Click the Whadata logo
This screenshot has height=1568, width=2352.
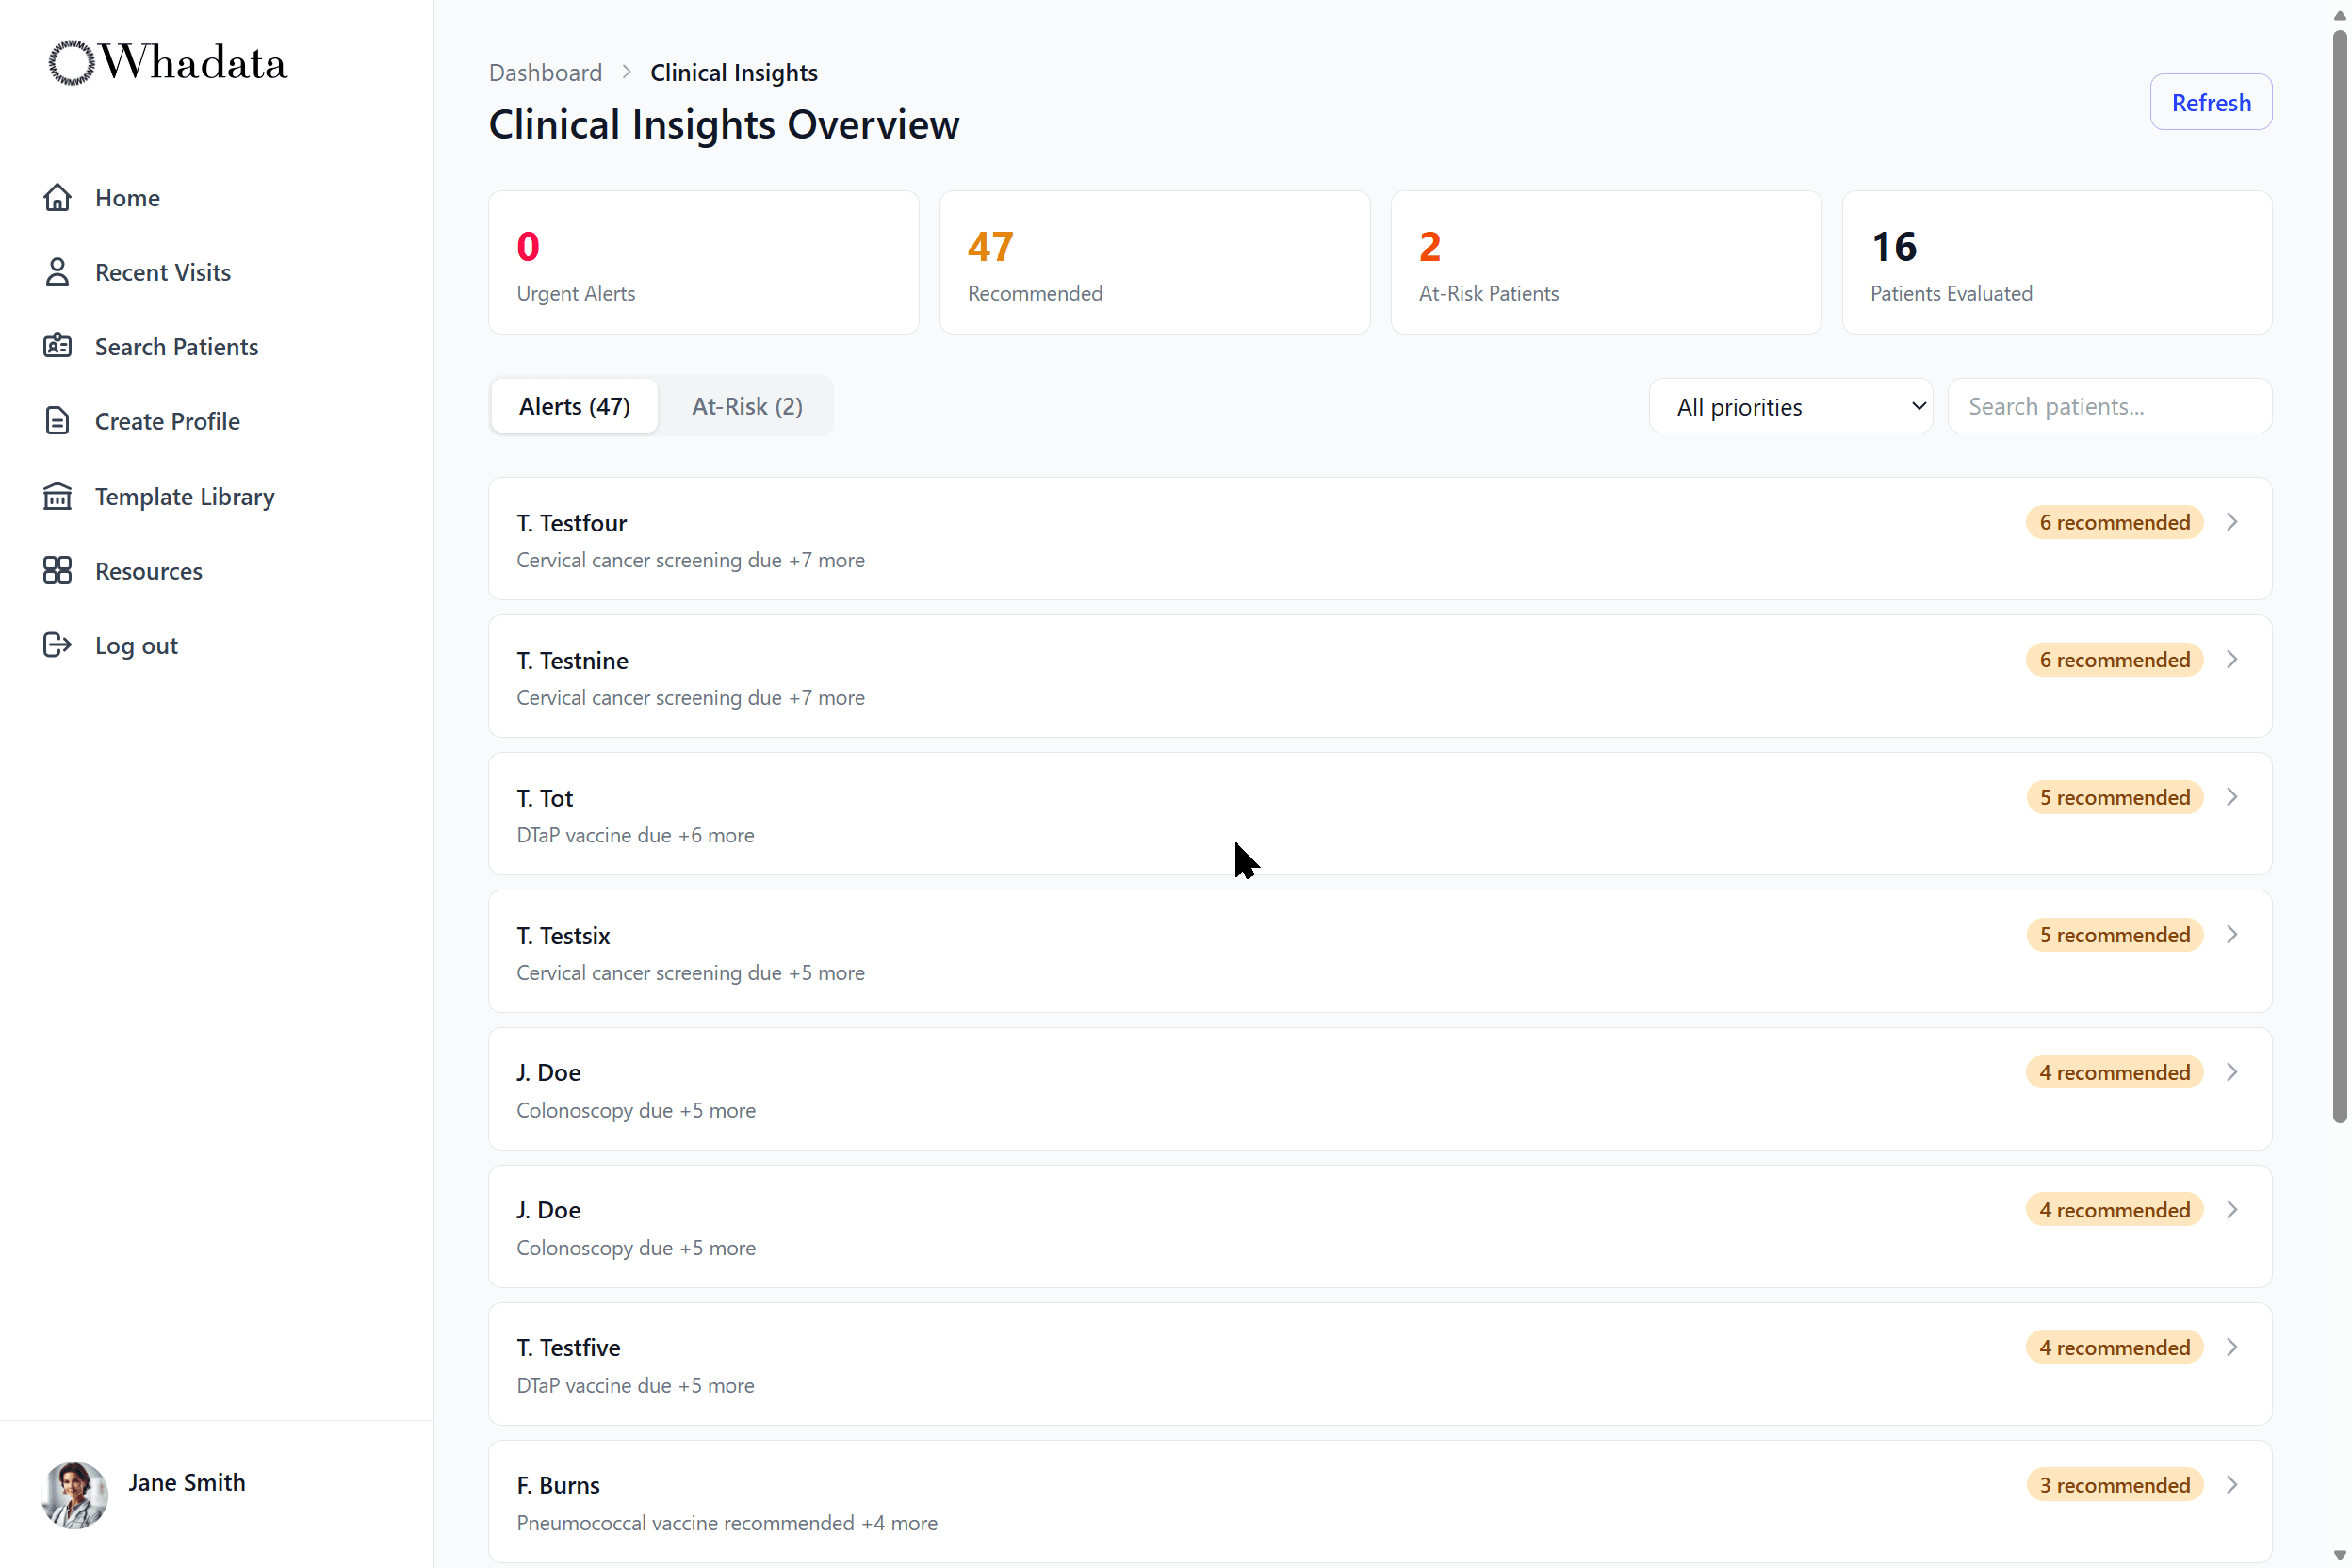point(166,62)
